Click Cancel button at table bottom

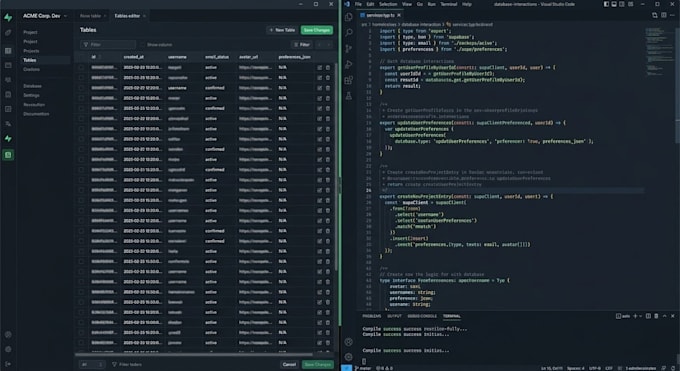(x=289, y=364)
